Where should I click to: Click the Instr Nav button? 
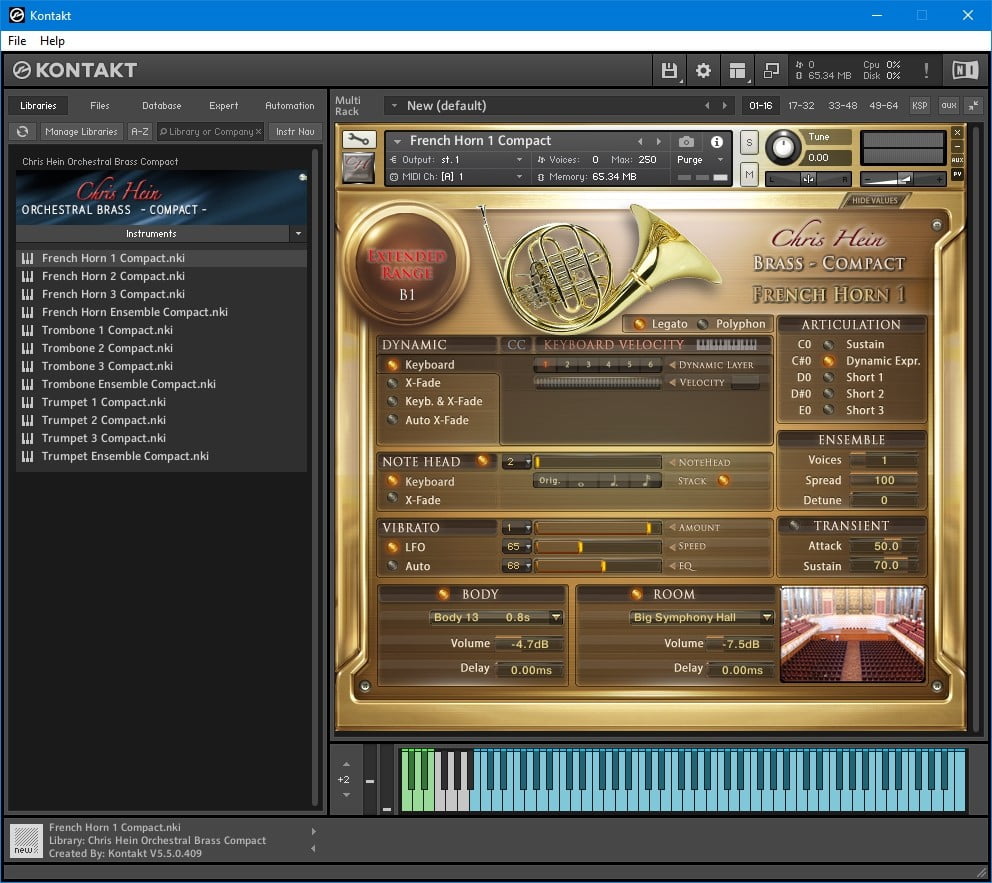[295, 132]
